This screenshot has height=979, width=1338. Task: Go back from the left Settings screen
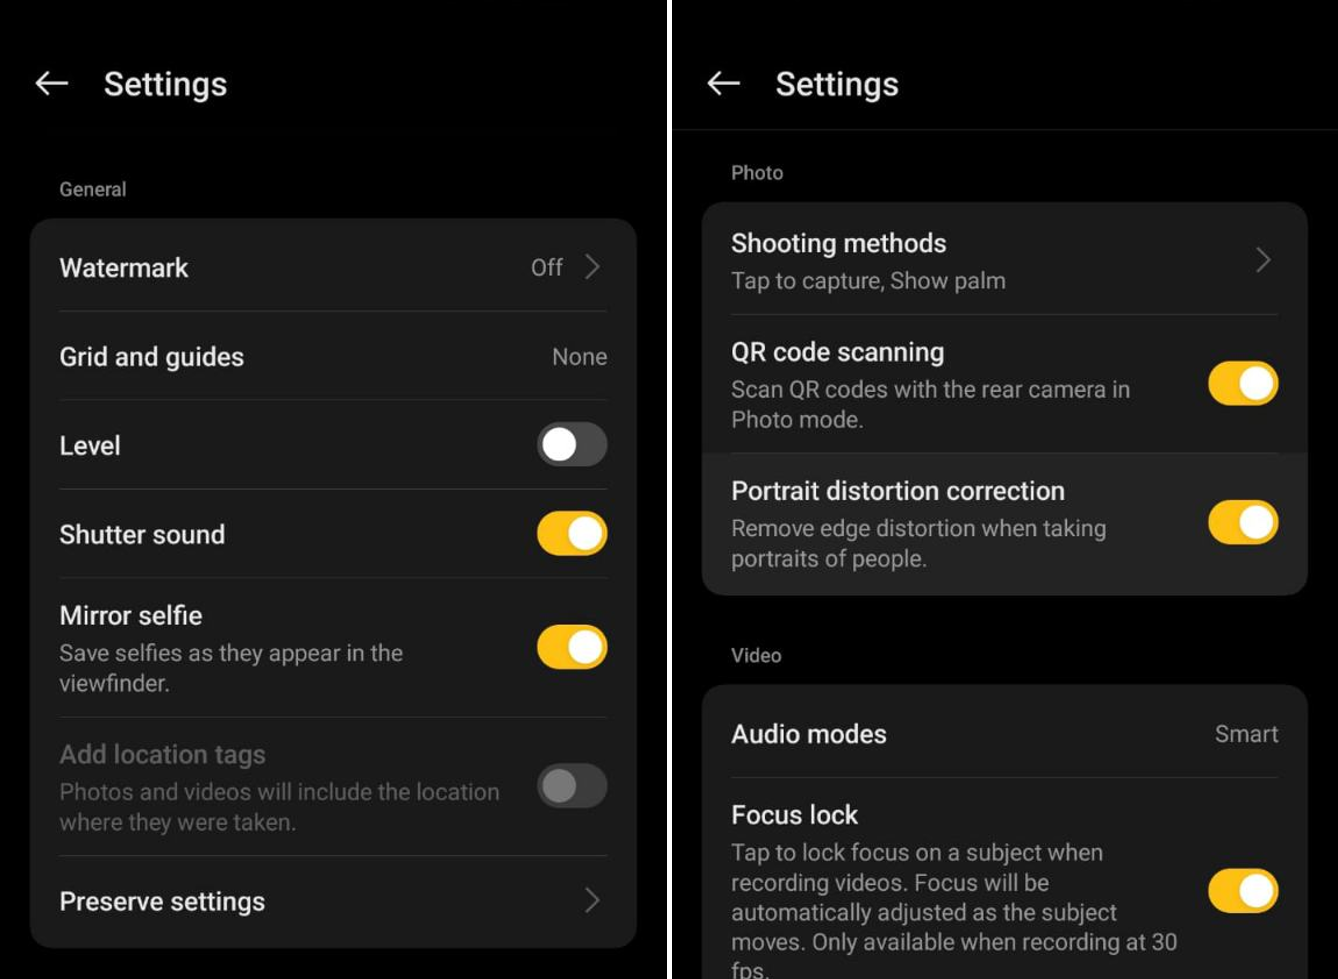[x=52, y=84]
